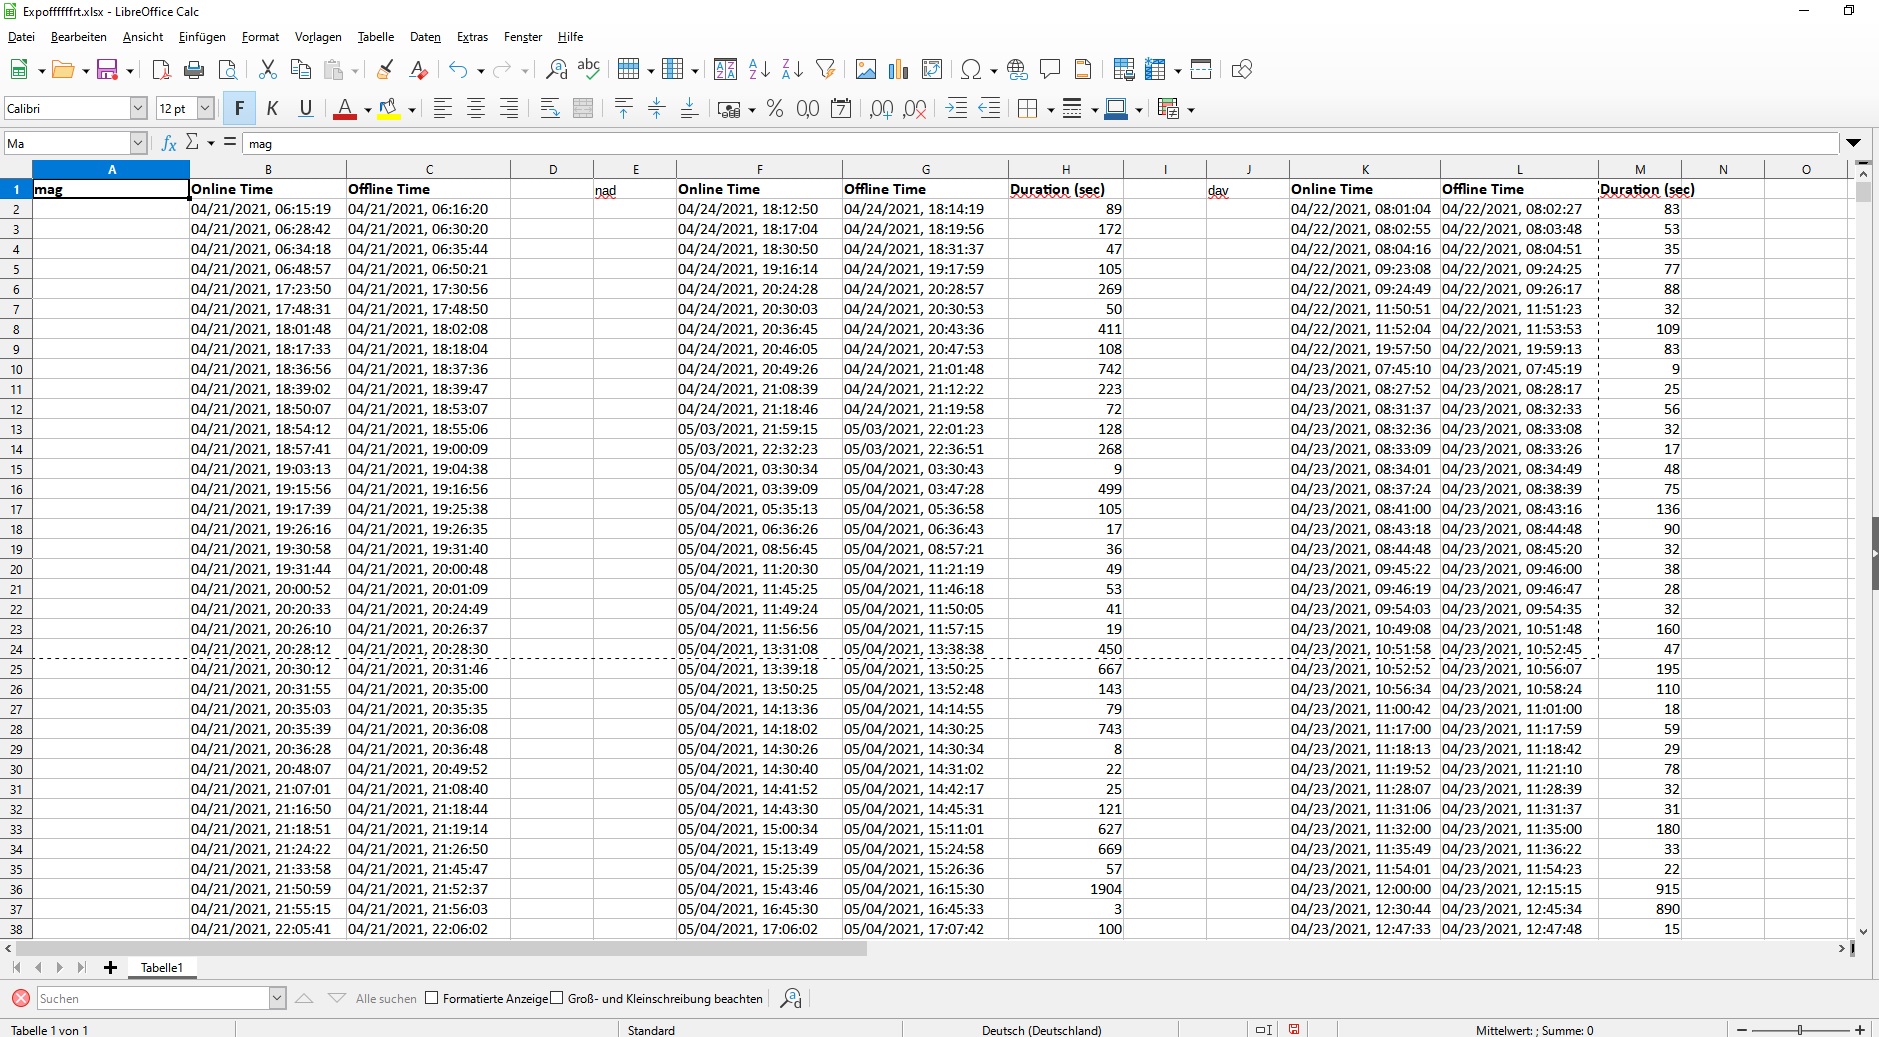This screenshot has height=1037, width=1879.
Task: Click the Copy icon
Action: 300,70
